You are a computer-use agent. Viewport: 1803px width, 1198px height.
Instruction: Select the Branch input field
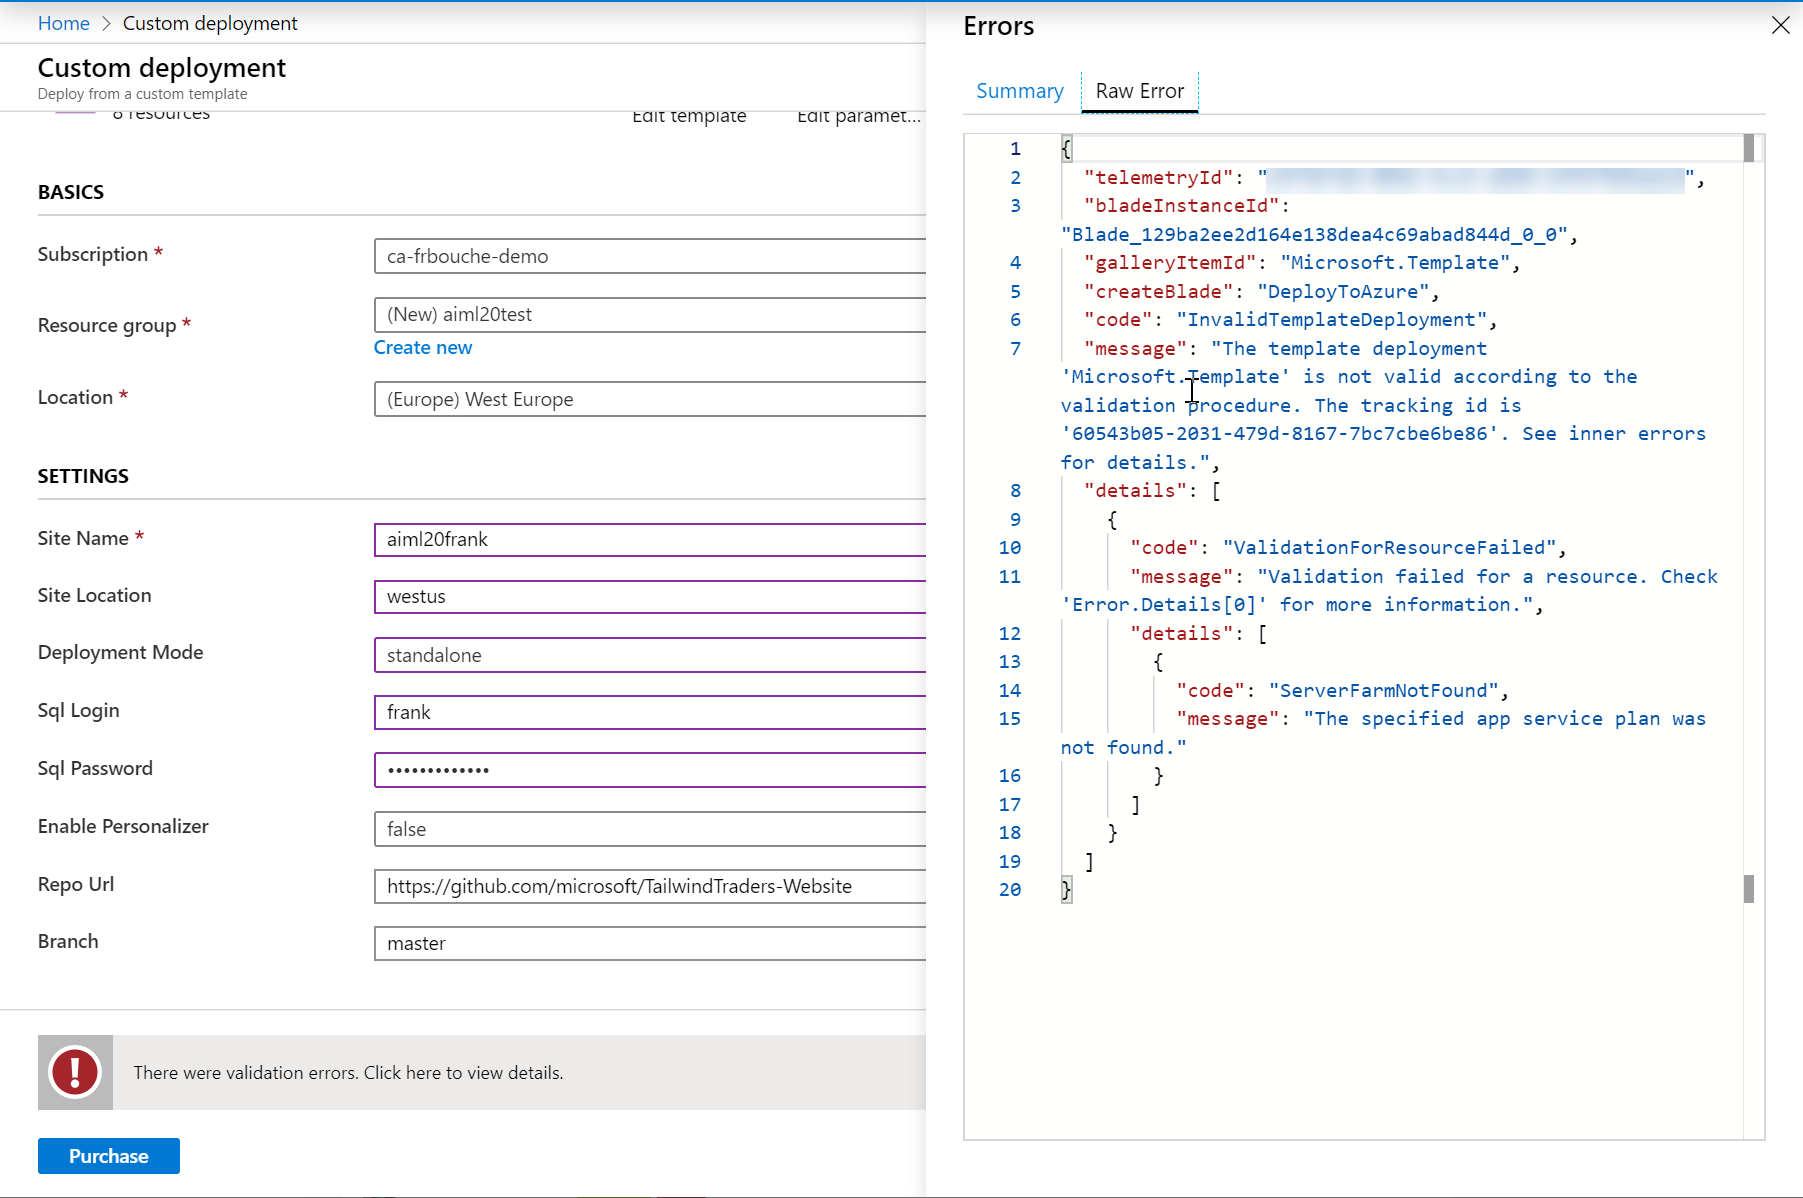click(x=650, y=943)
